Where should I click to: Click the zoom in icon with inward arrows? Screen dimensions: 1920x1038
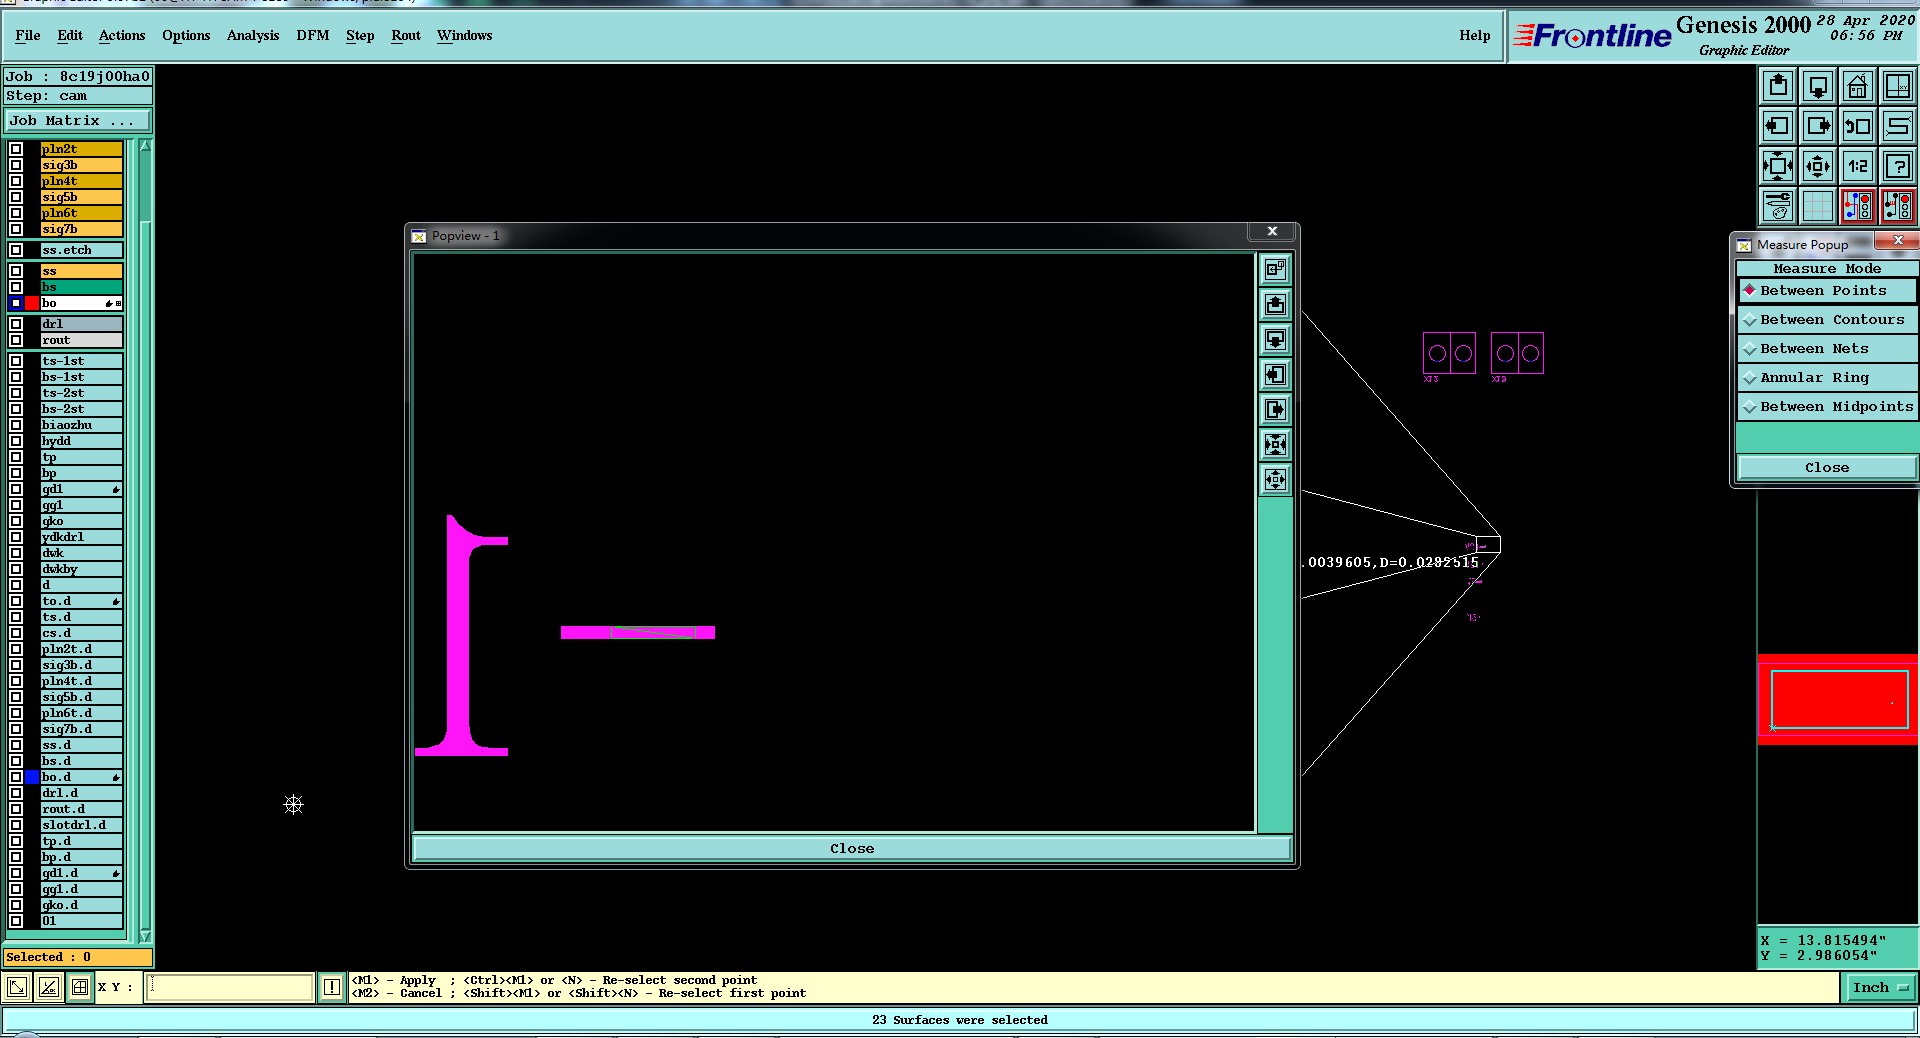[x=1778, y=166]
